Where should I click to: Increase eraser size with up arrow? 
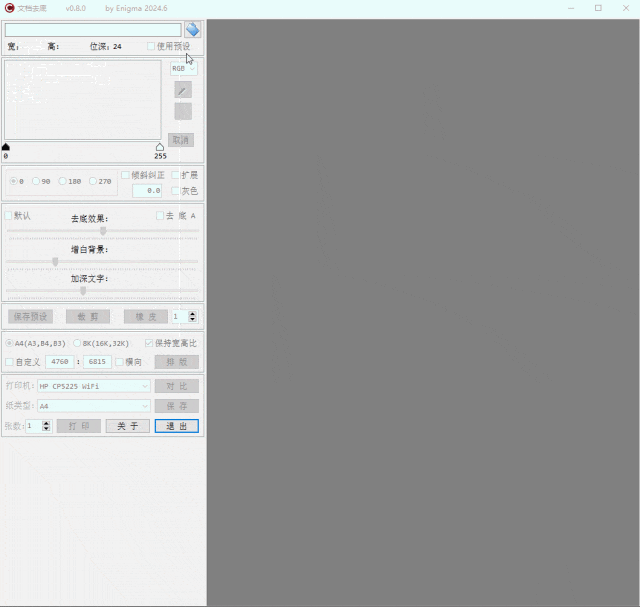coord(192,314)
